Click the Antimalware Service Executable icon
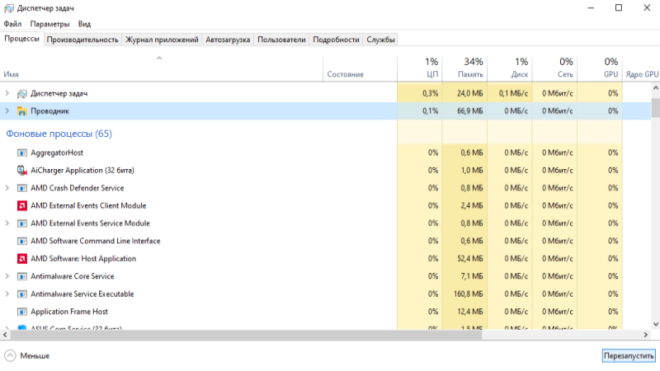The width and height of the screenshot is (660, 371). tap(22, 294)
